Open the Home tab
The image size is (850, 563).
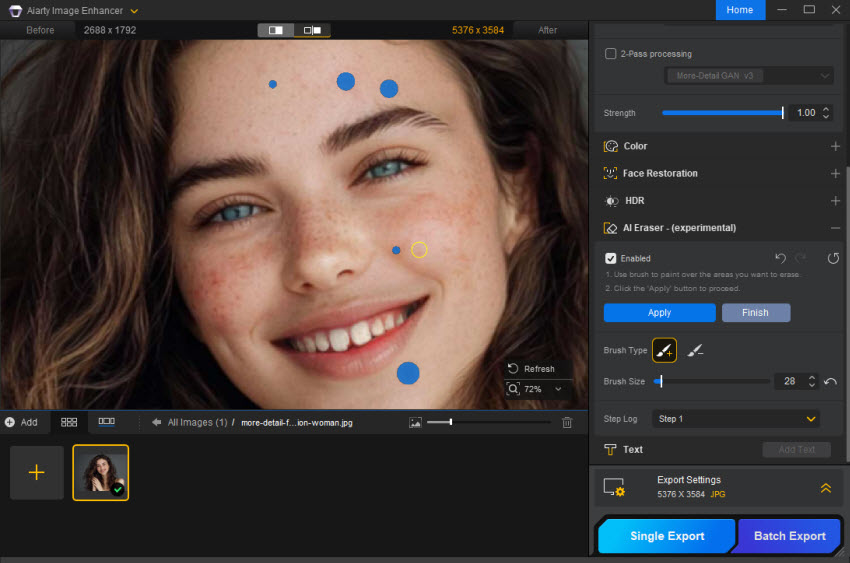[x=739, y=10]
